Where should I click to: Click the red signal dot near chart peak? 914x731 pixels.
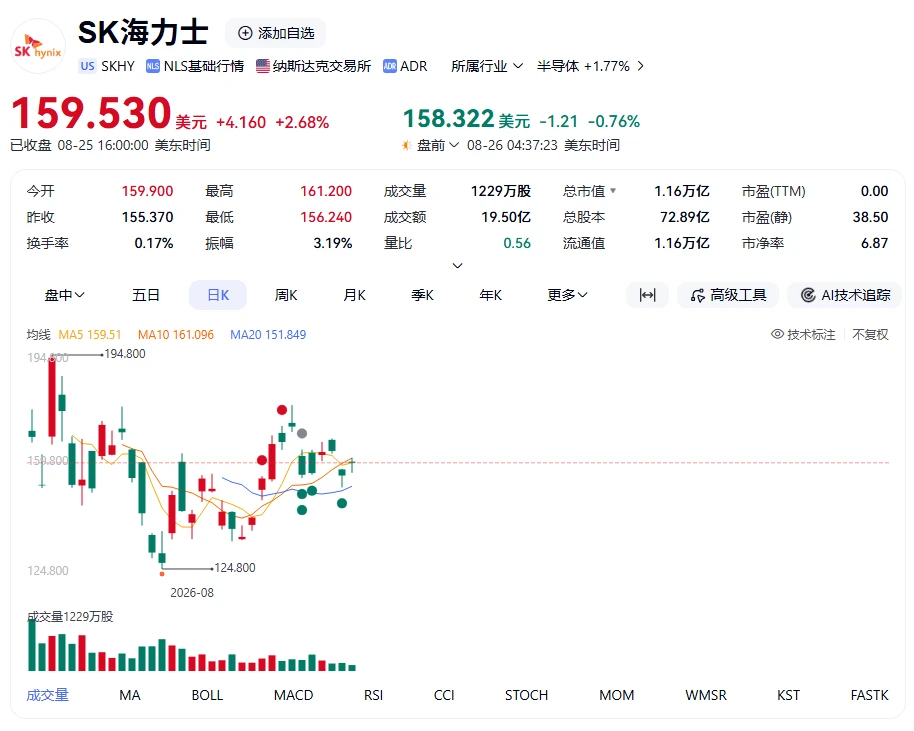coord(282,410)
